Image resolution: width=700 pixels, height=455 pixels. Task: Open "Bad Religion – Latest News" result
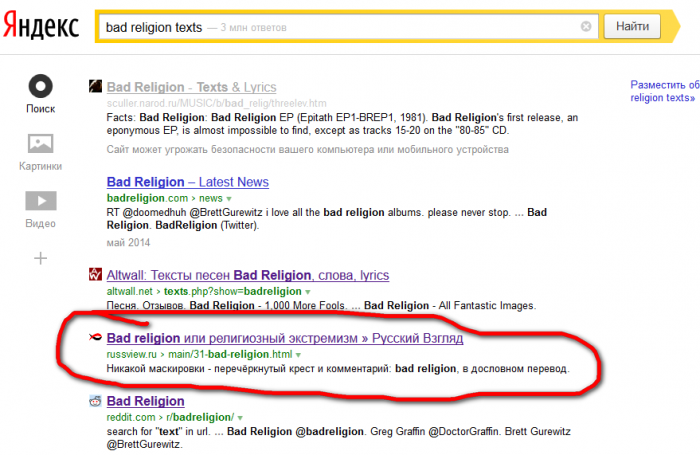coord(187,182)
